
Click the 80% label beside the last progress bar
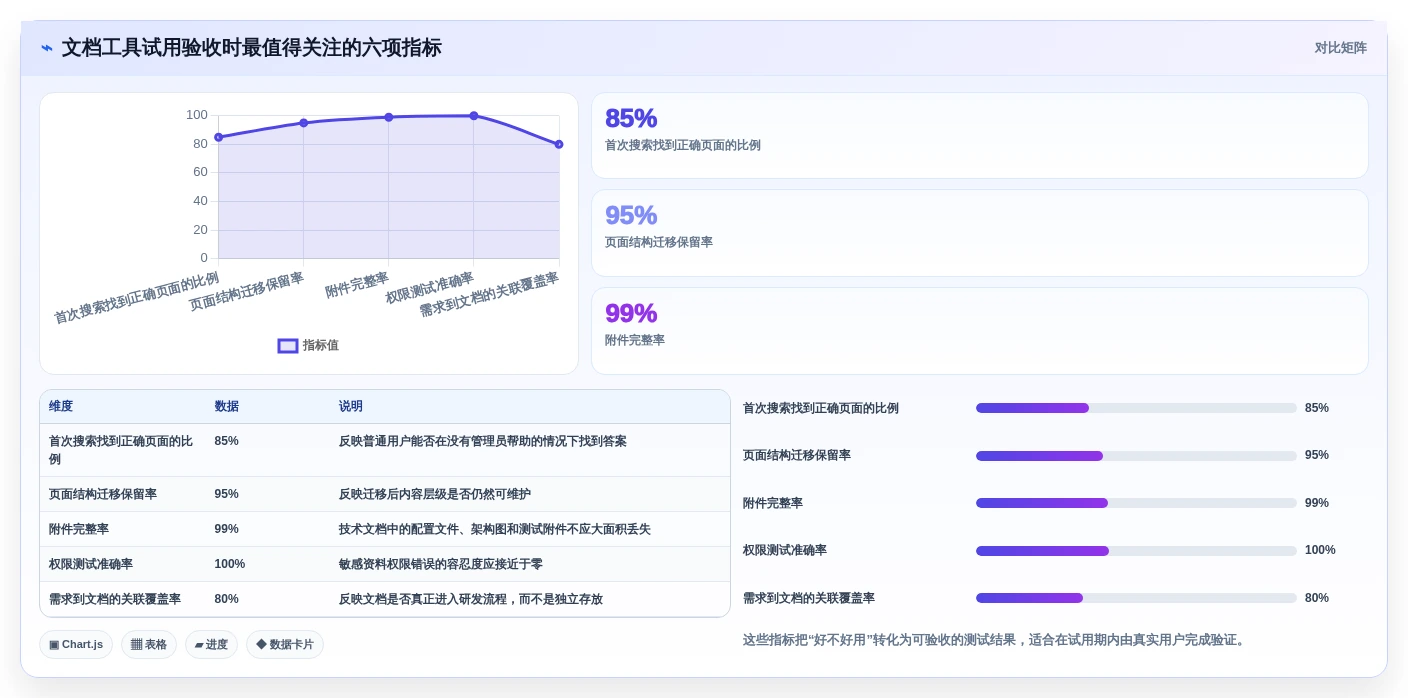(1317, 598)
